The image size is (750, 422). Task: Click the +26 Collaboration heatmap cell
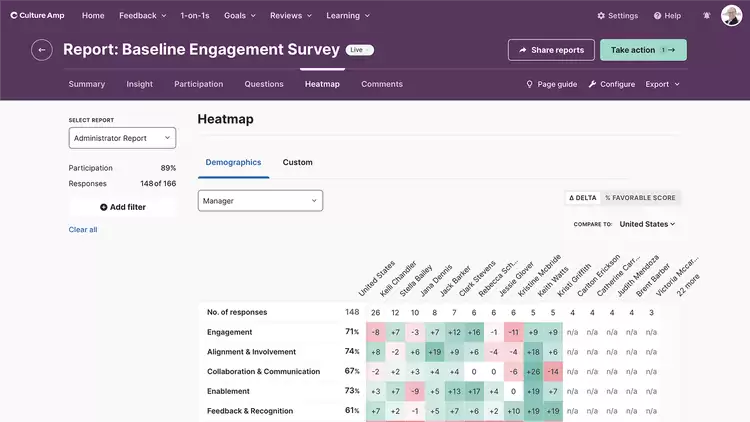(533, 371)
